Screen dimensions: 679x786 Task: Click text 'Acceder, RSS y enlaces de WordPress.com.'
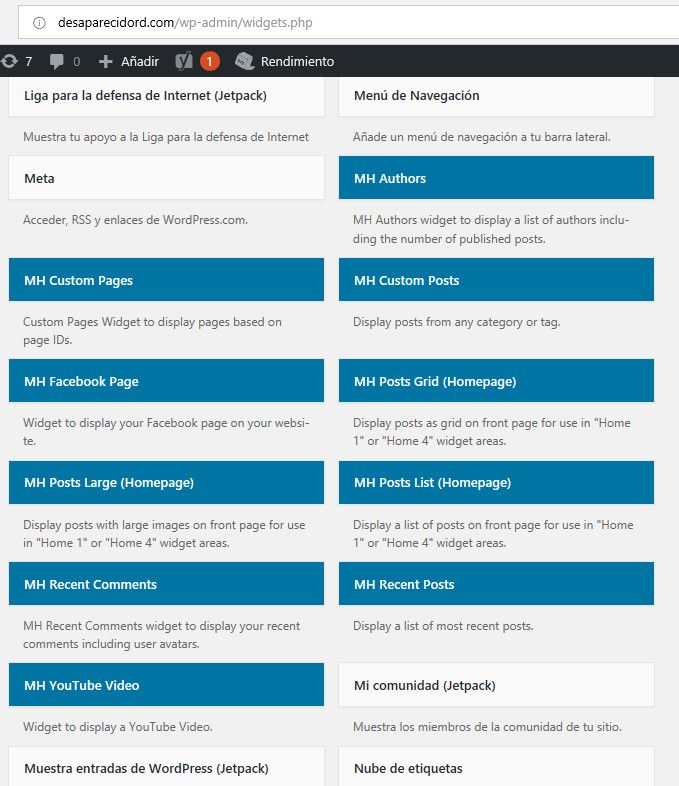tap(135, 220)
